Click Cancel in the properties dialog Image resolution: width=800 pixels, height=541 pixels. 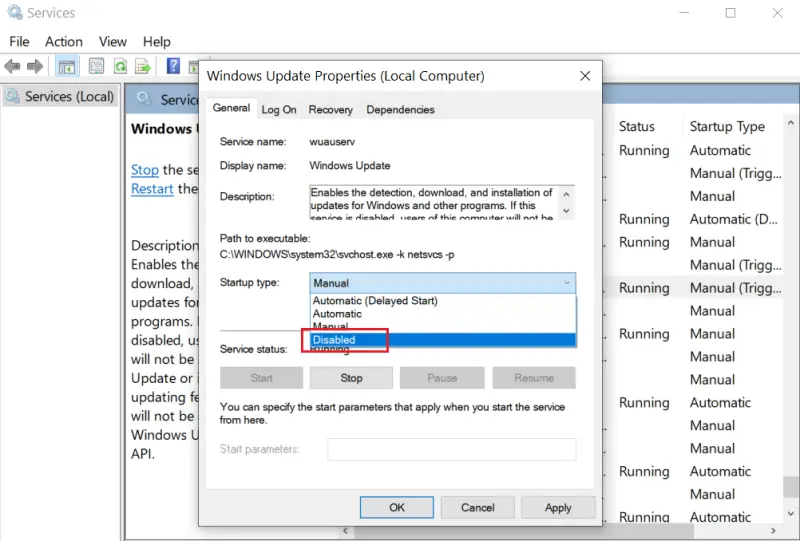(x=478, y=507)
